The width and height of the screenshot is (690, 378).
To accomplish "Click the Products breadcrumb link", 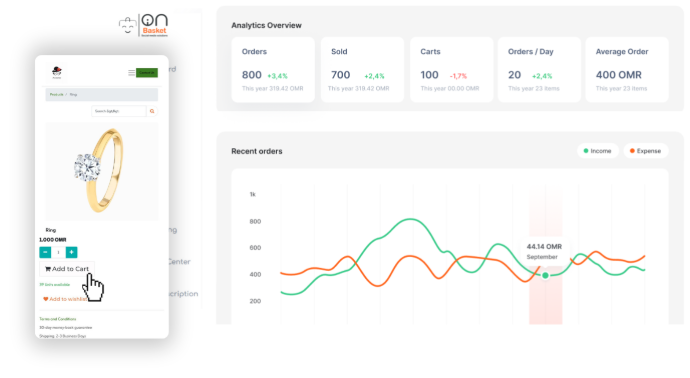I will 56,95.
